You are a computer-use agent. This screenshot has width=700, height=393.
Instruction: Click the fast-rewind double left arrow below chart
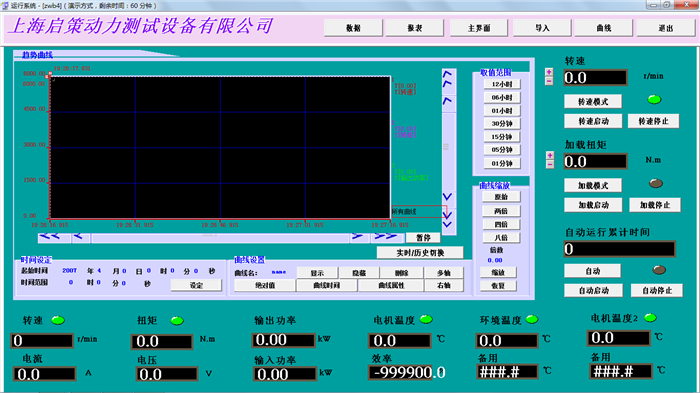(54, 237)
